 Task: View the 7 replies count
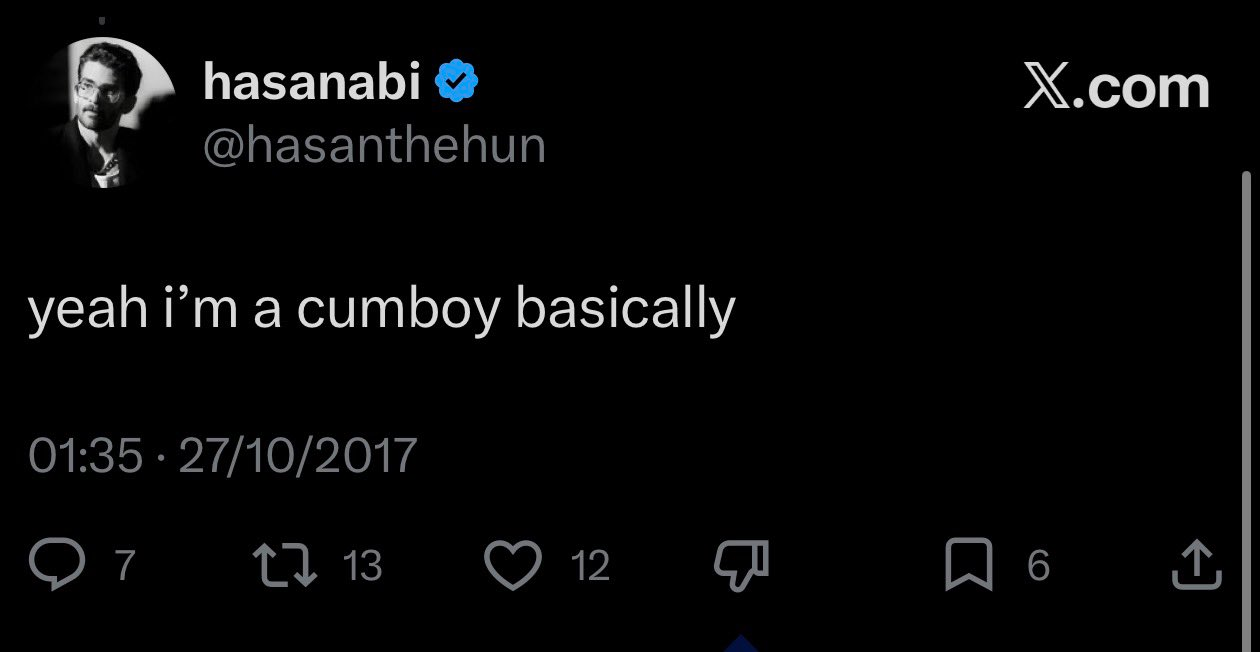tap(124, 567)
